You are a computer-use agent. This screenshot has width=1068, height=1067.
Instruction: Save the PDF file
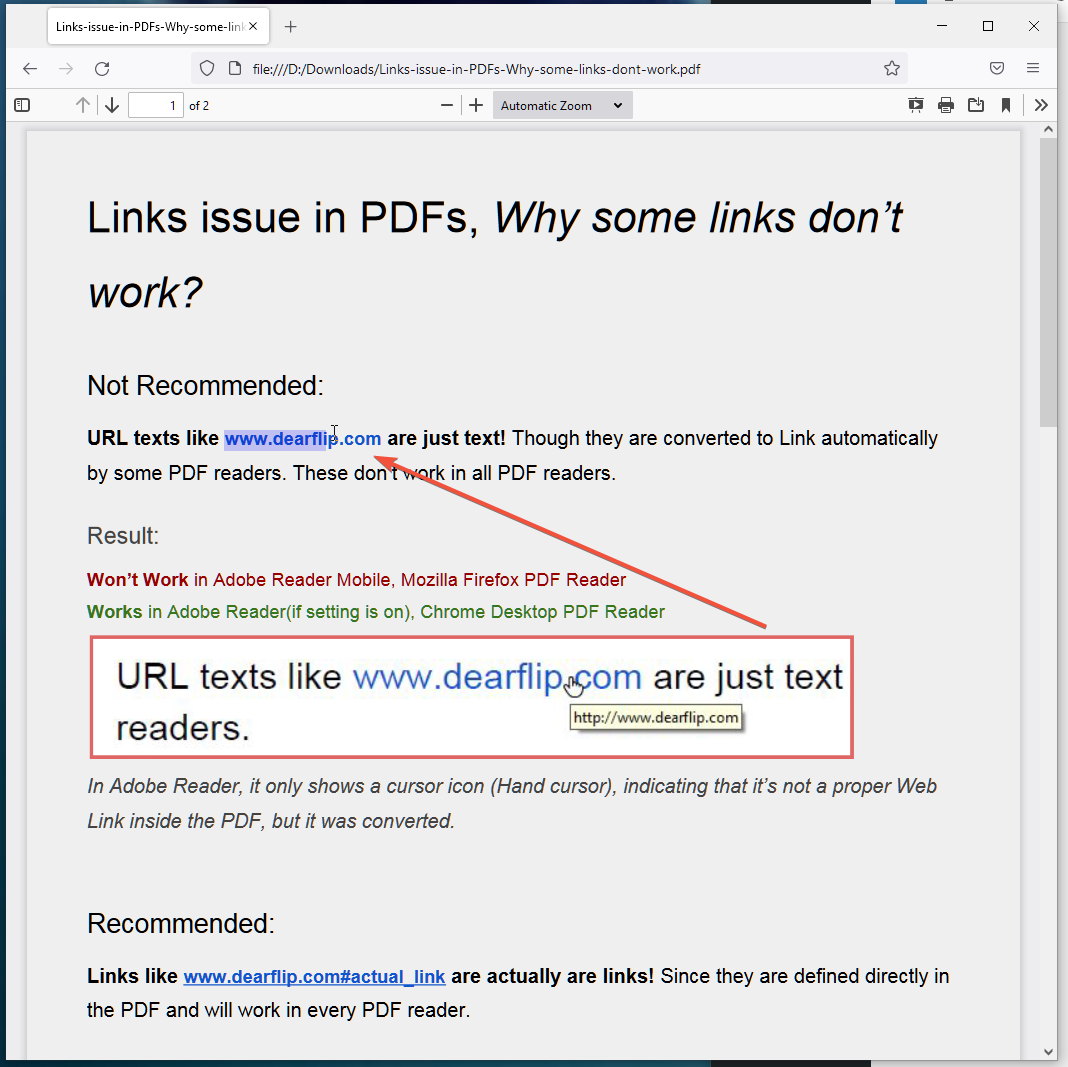976,104
